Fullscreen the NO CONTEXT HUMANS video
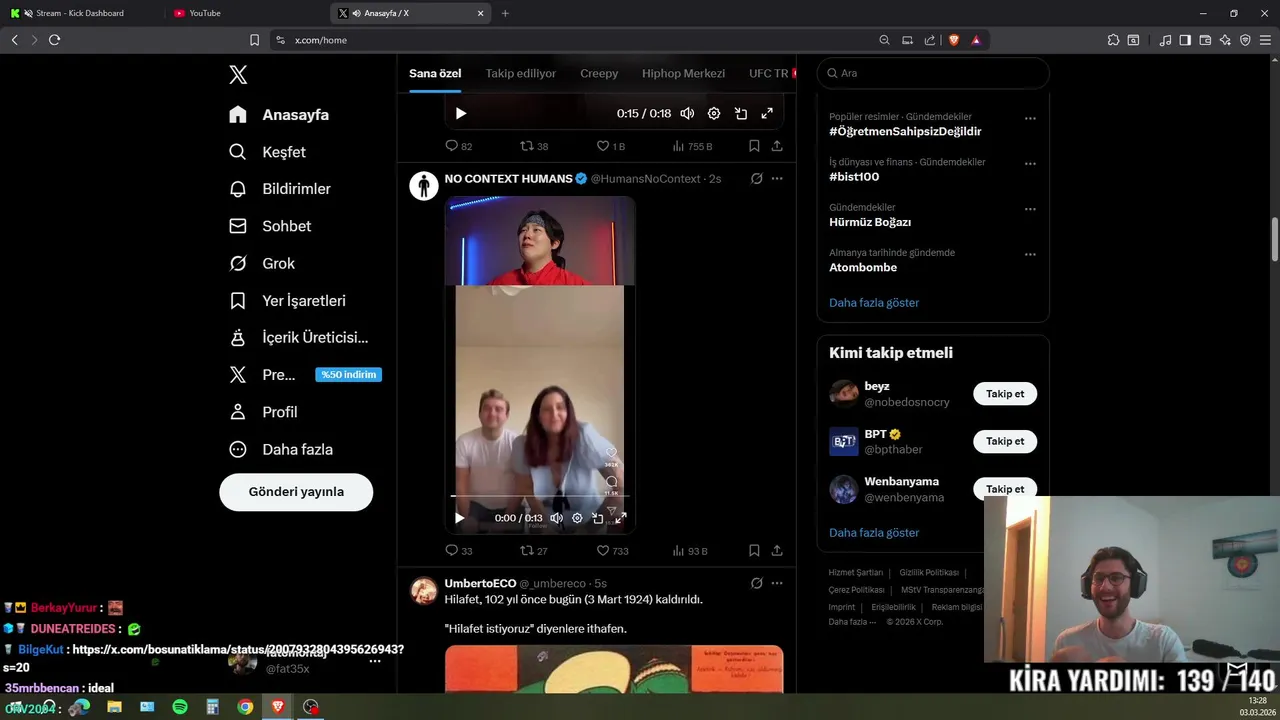This screenshot has height=720, width=1280. coord(620,518)
